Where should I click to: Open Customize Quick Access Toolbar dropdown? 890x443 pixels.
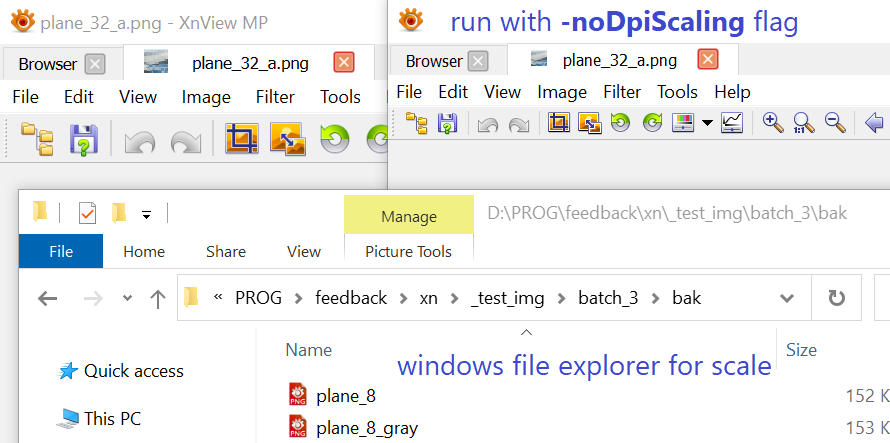[x=146, y=215]
